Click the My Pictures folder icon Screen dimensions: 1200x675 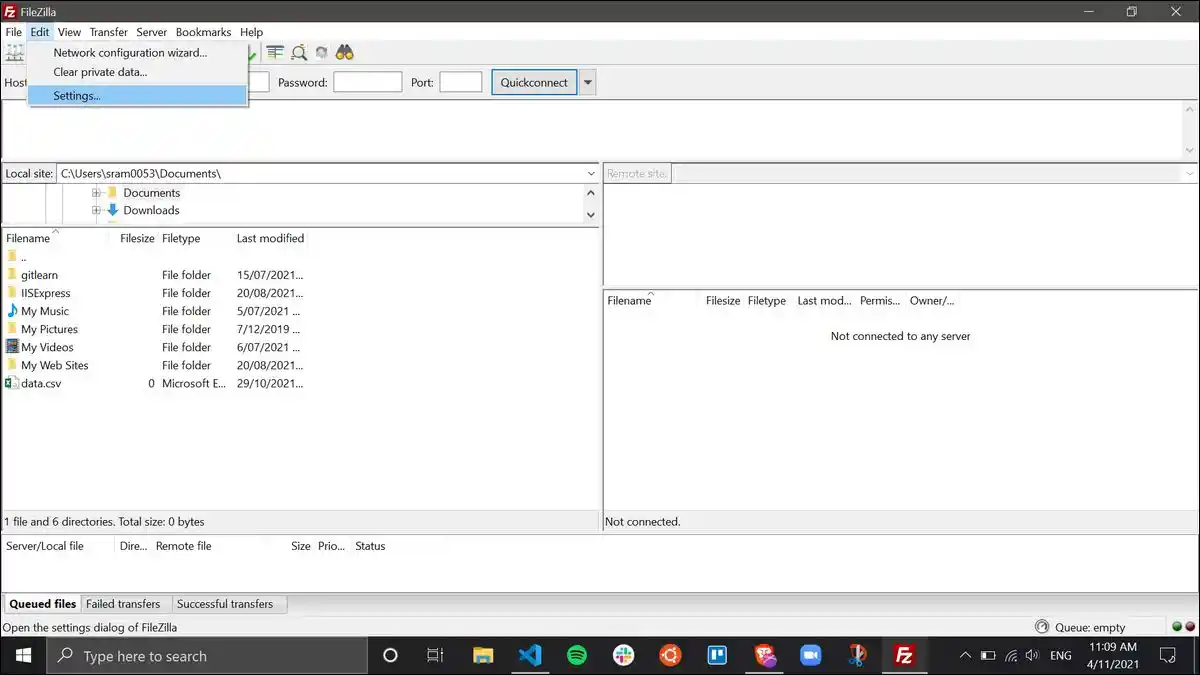[12, 329]
